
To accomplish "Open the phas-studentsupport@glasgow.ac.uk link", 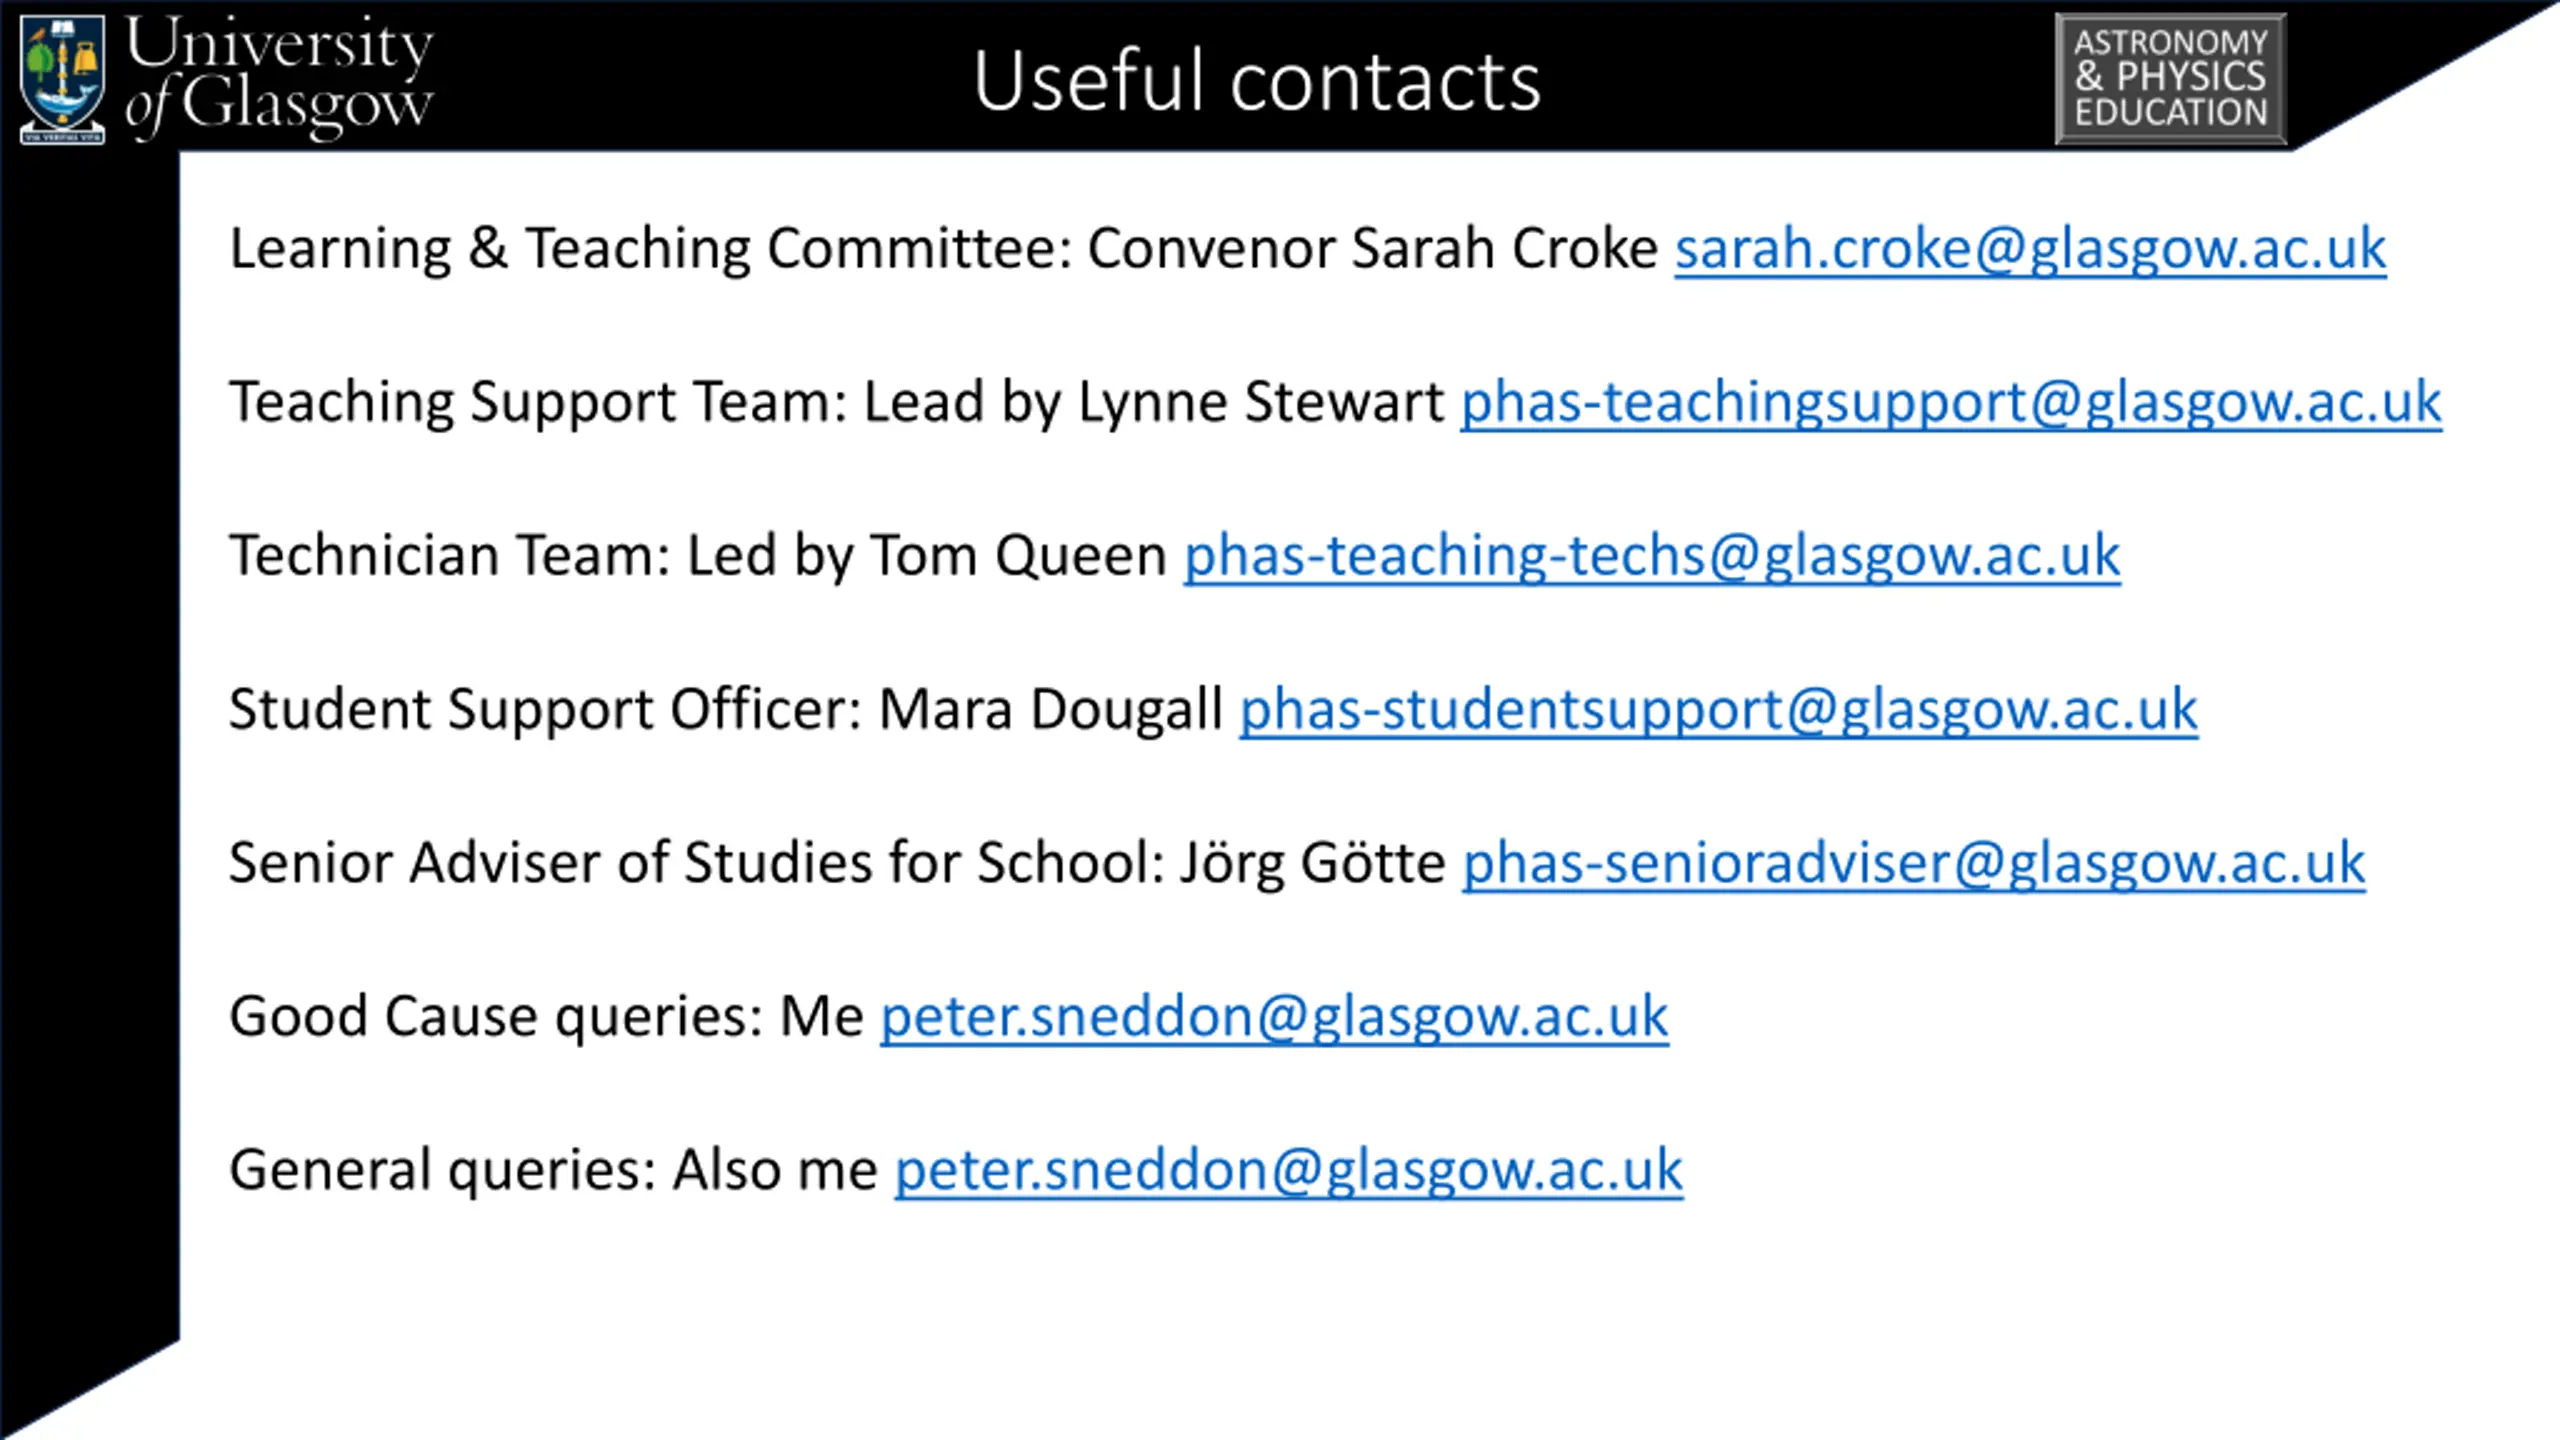I will [1719, 710].
